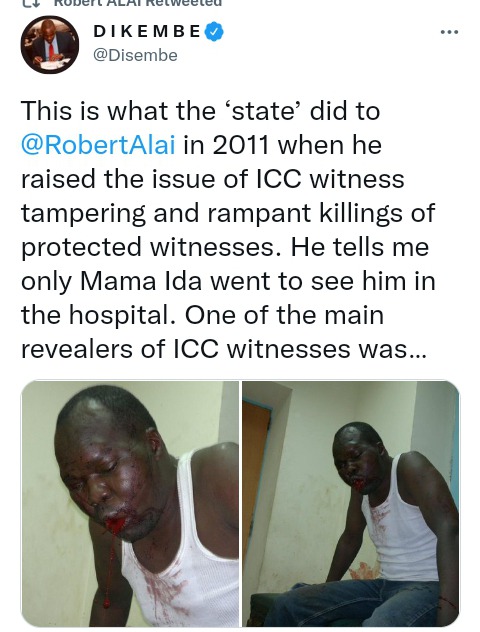
Task: Open the left close-up photo attachment
Action: coord(129,504)
